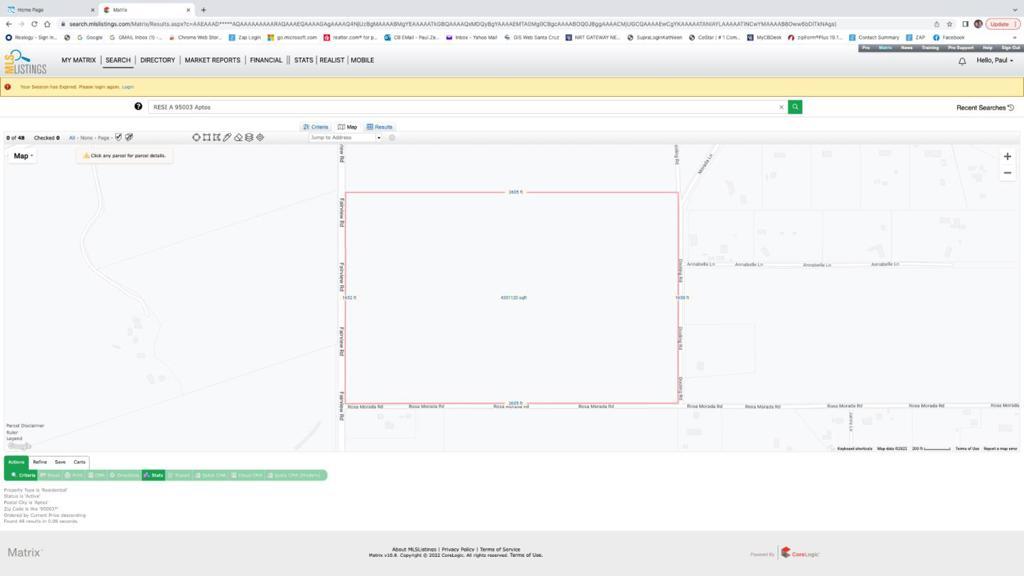The image size is (1024, 576).
Task: Open Recent Searches history
Action: coord(985,107)
